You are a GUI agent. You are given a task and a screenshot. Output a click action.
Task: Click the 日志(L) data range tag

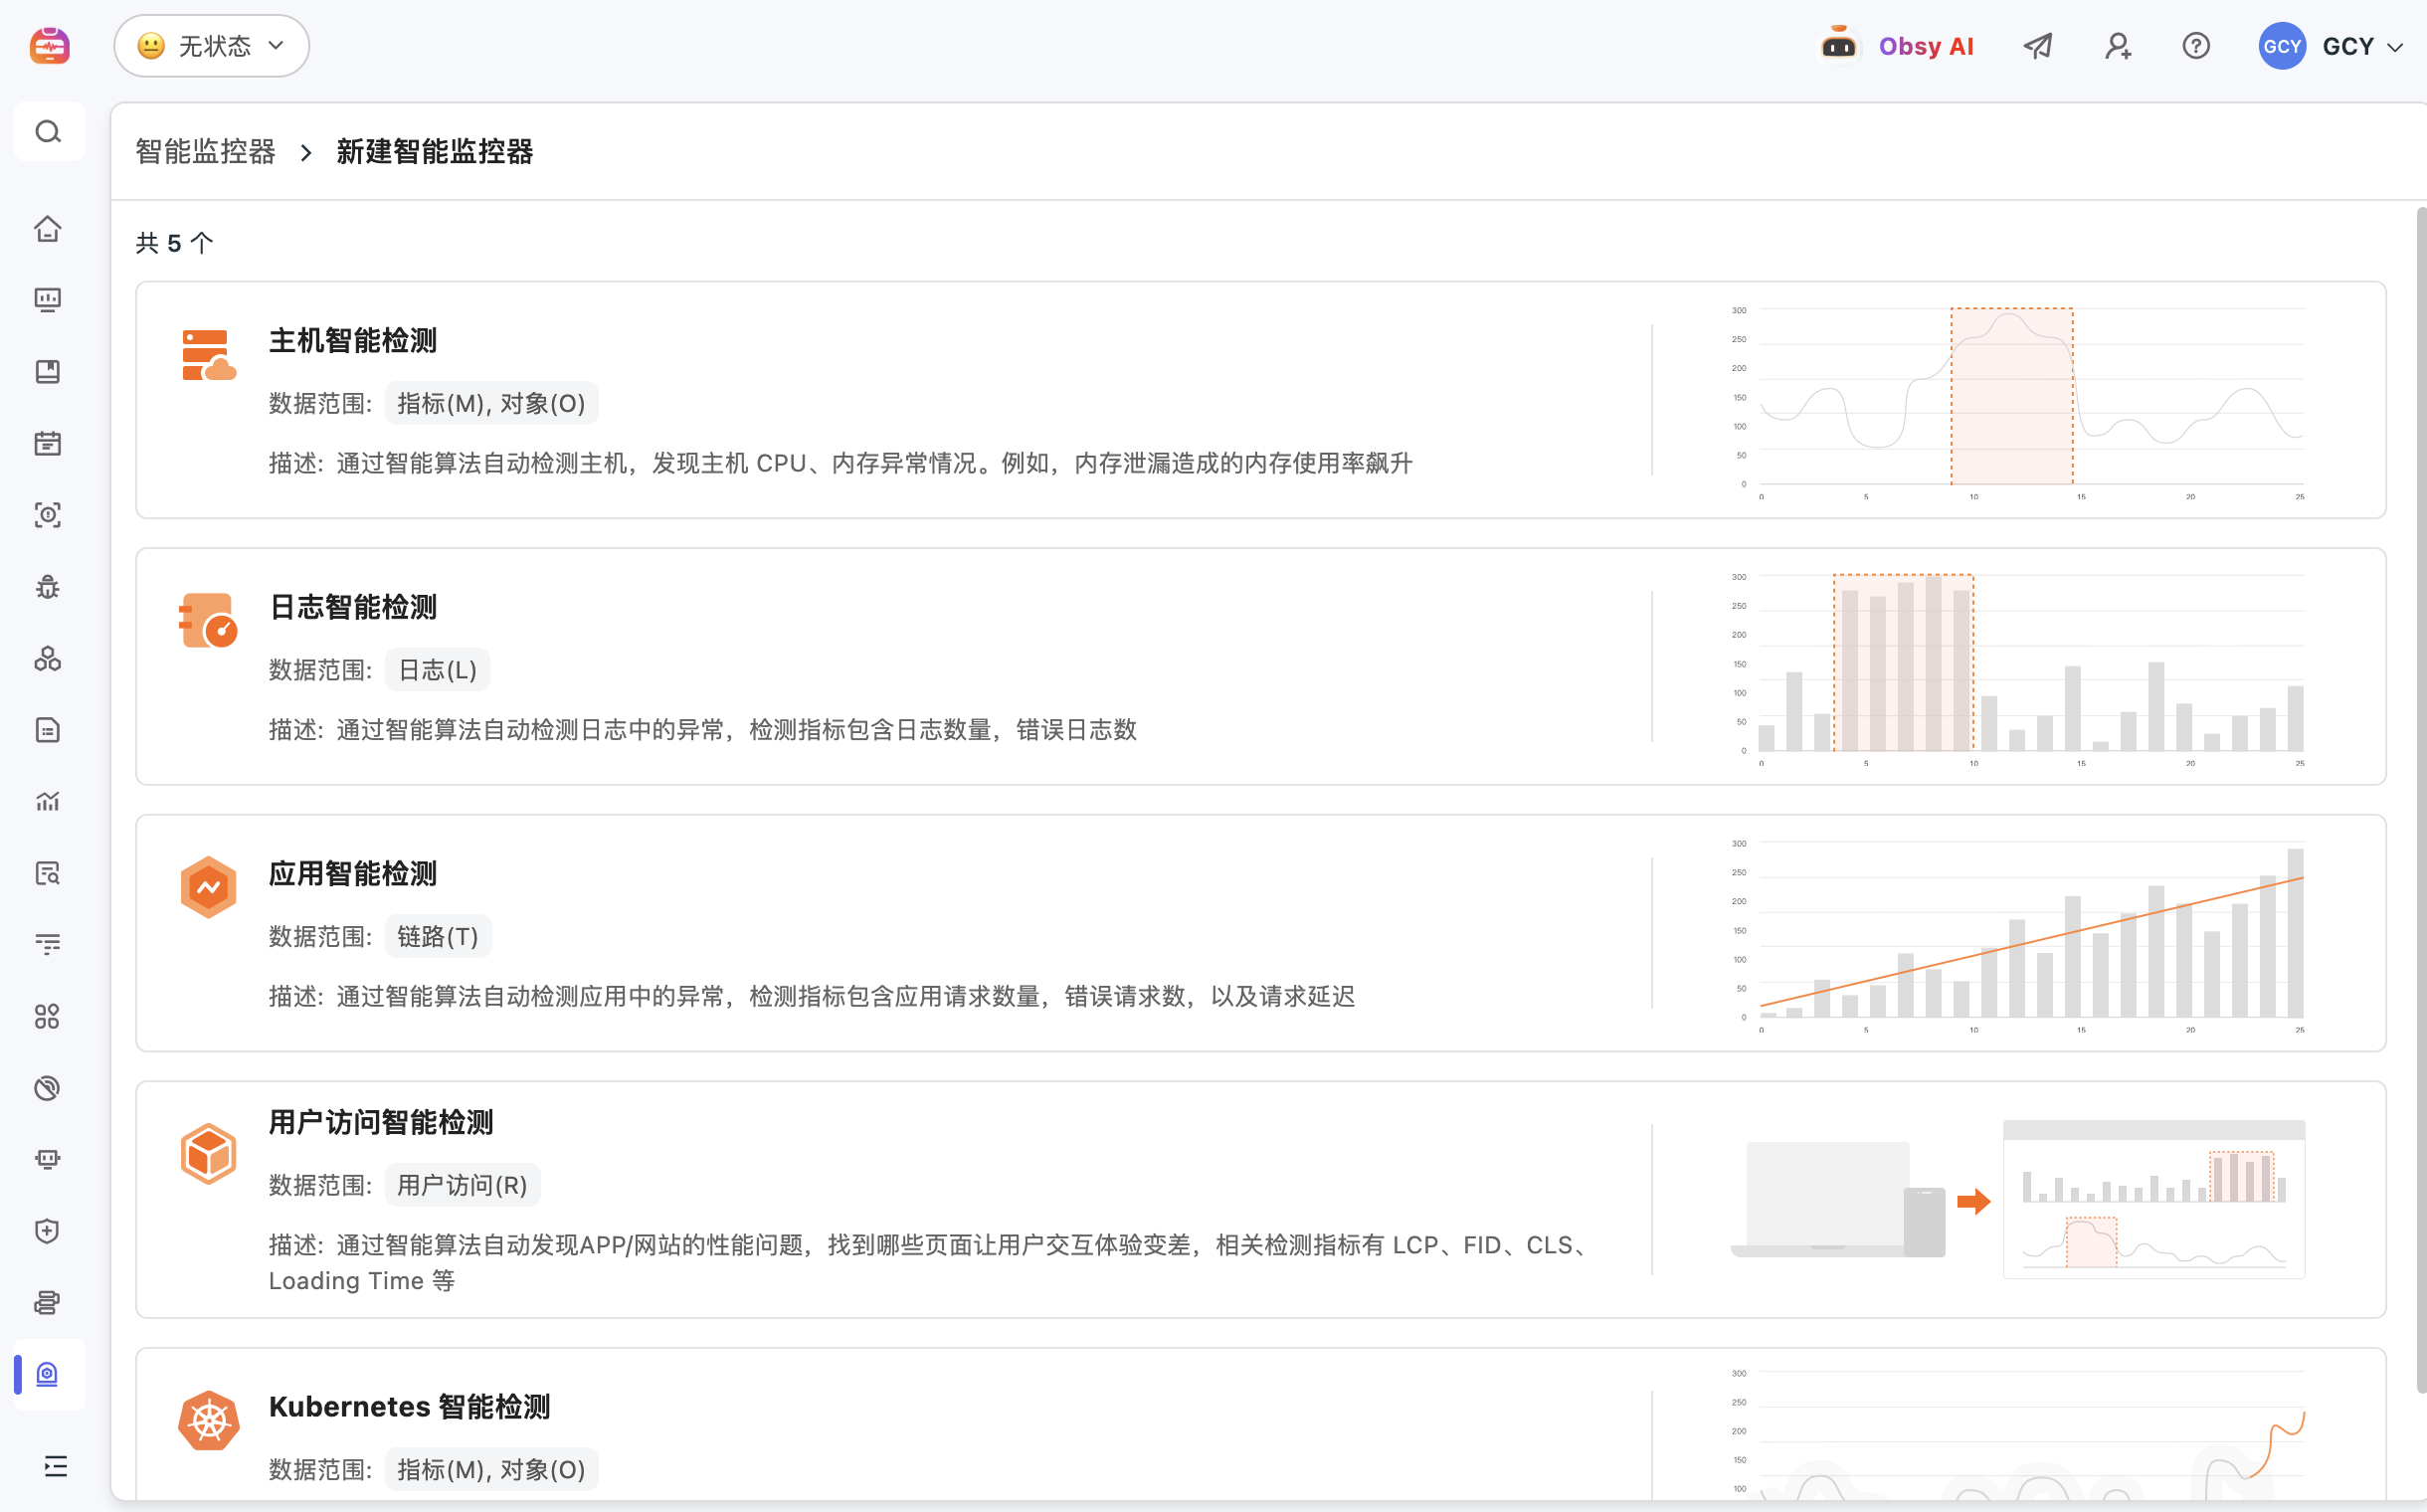437,670
